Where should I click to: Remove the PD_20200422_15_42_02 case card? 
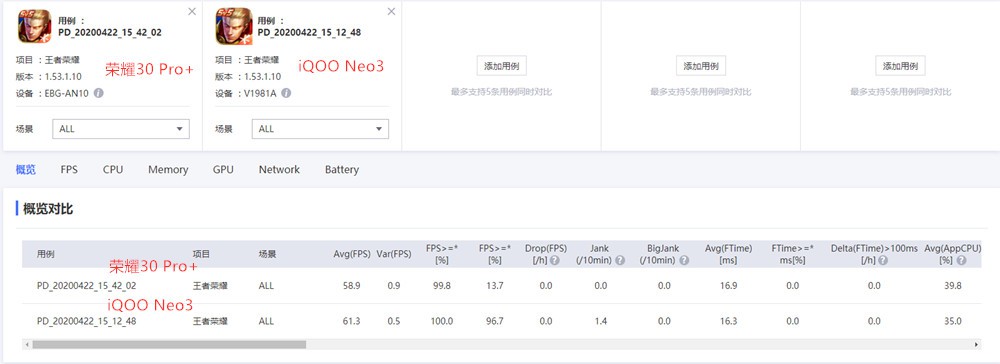tap(192, 11)
